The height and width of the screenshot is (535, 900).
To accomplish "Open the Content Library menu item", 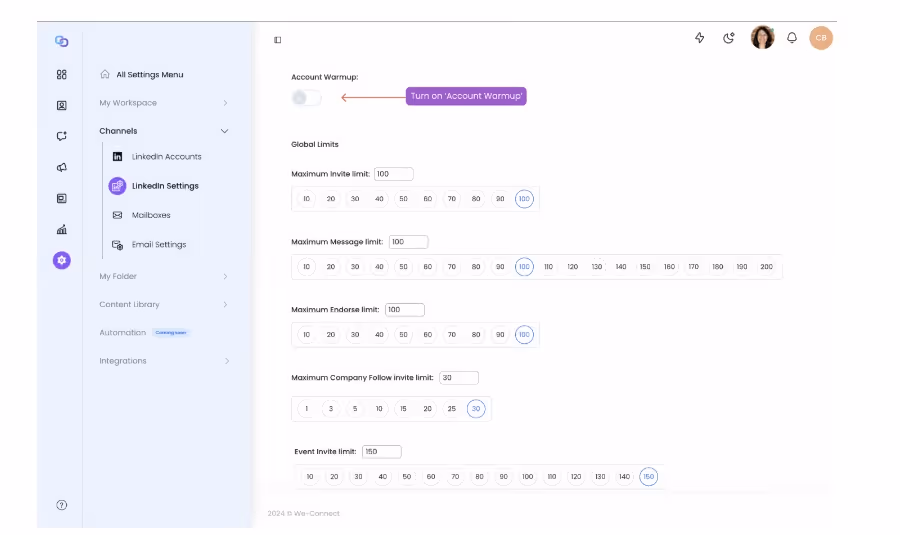I will (129, 304).
